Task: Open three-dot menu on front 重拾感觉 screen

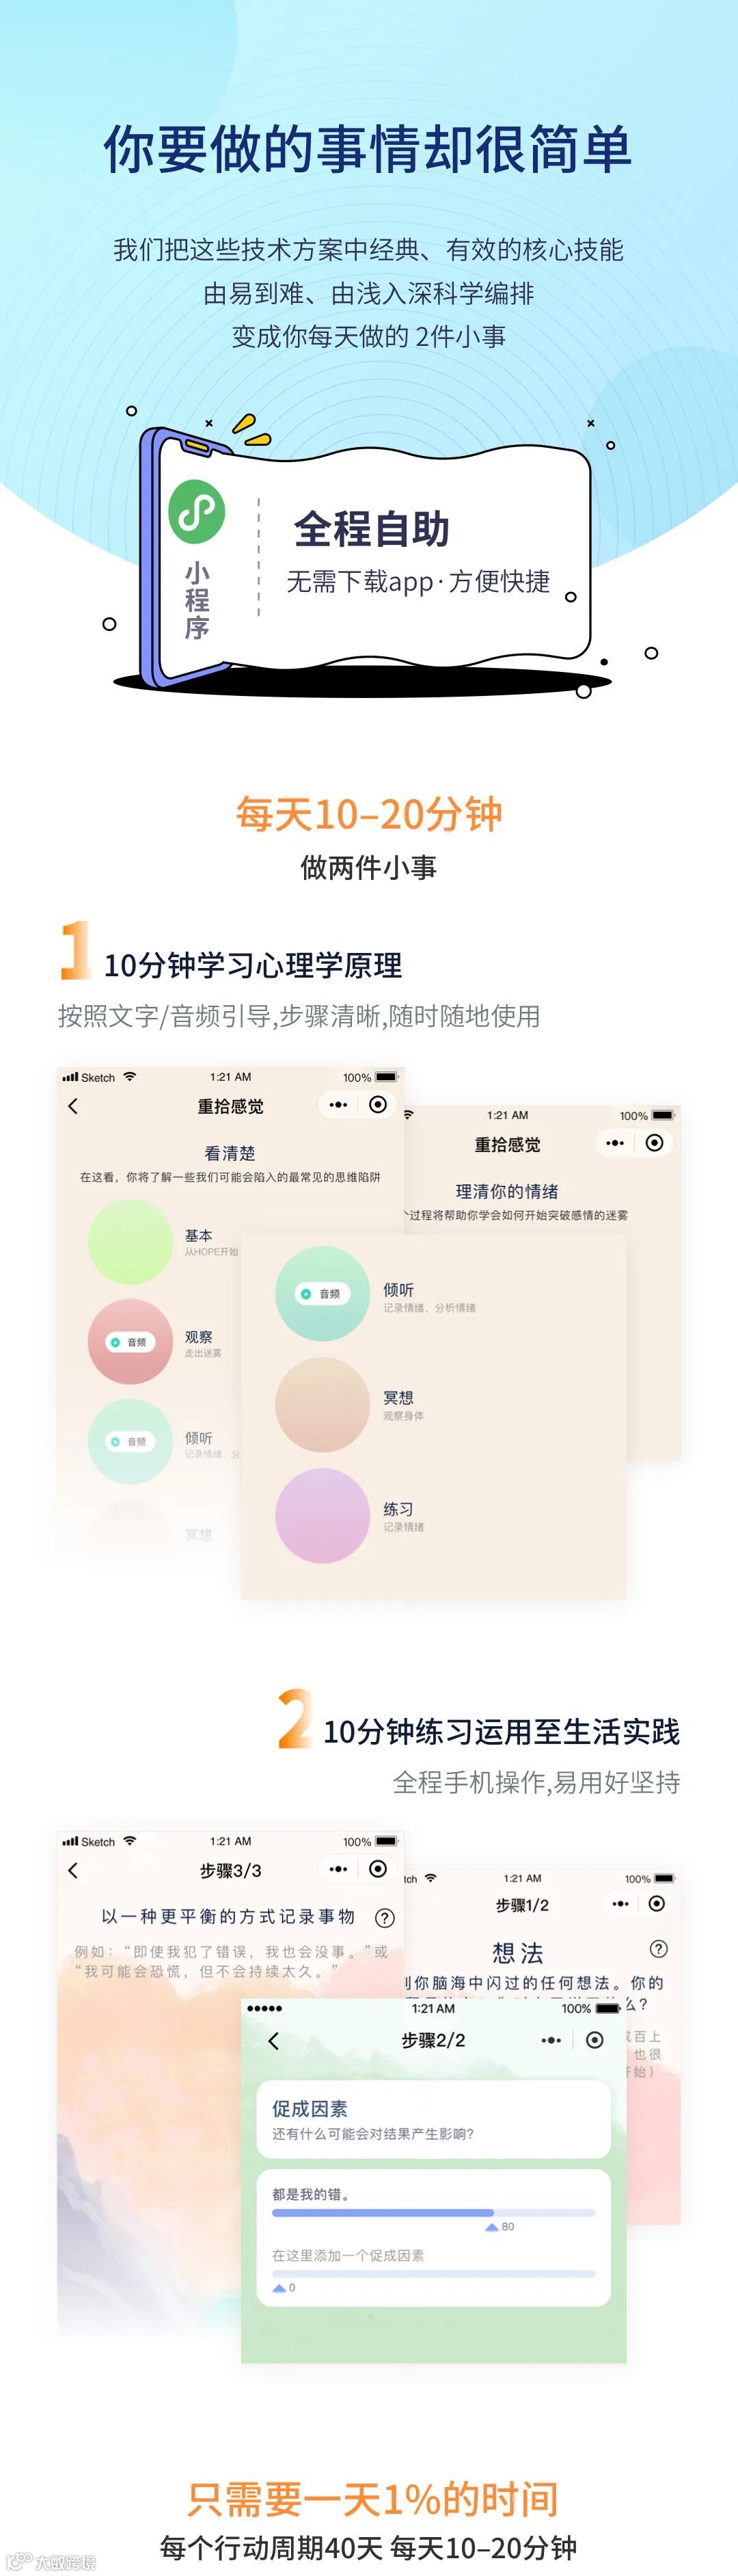Action: click(338, 1105)
